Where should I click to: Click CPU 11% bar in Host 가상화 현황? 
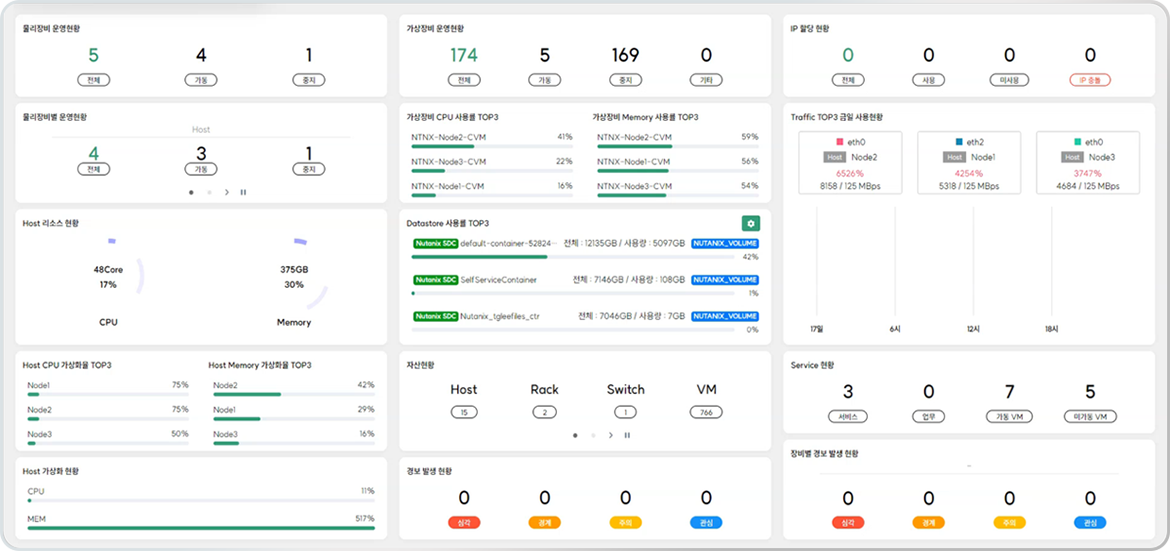201,501
